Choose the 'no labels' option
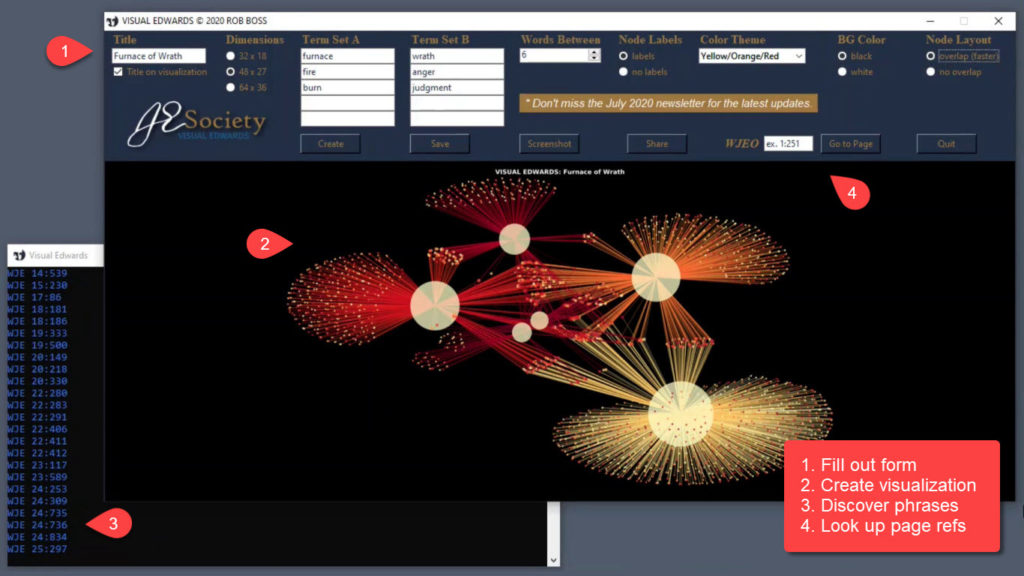1024x576 pixels. point(623,72)
